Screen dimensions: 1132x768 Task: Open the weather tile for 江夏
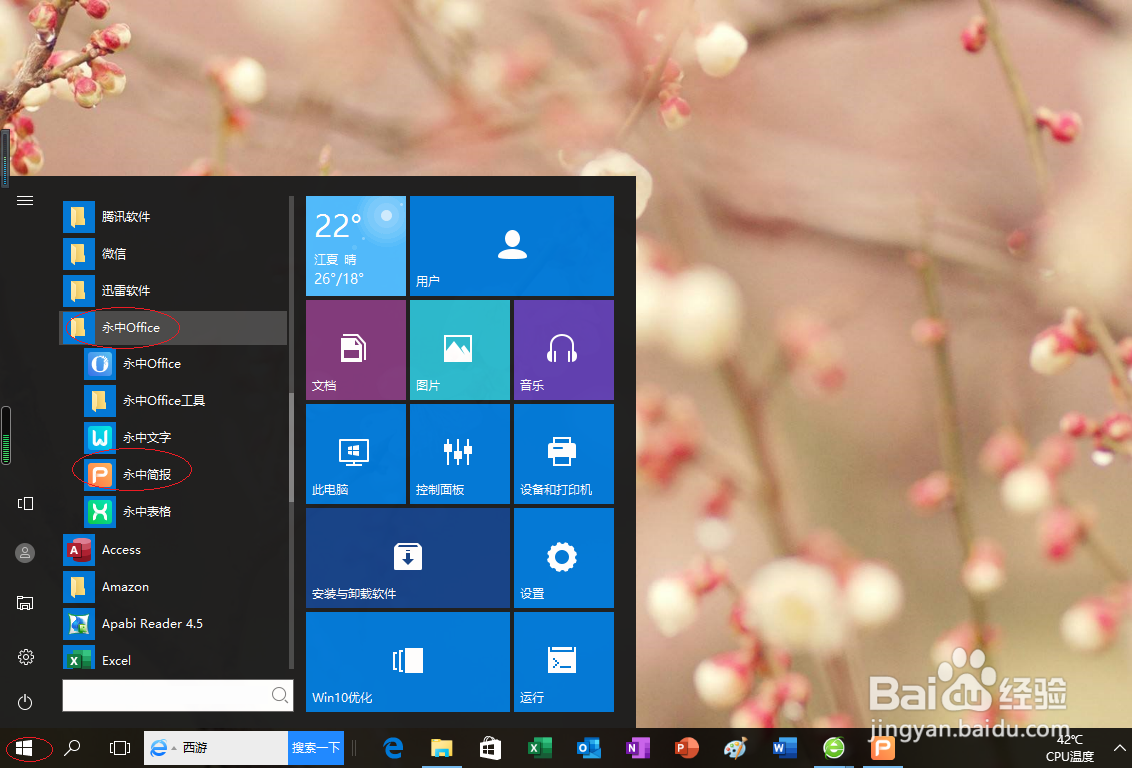point(356,246)
